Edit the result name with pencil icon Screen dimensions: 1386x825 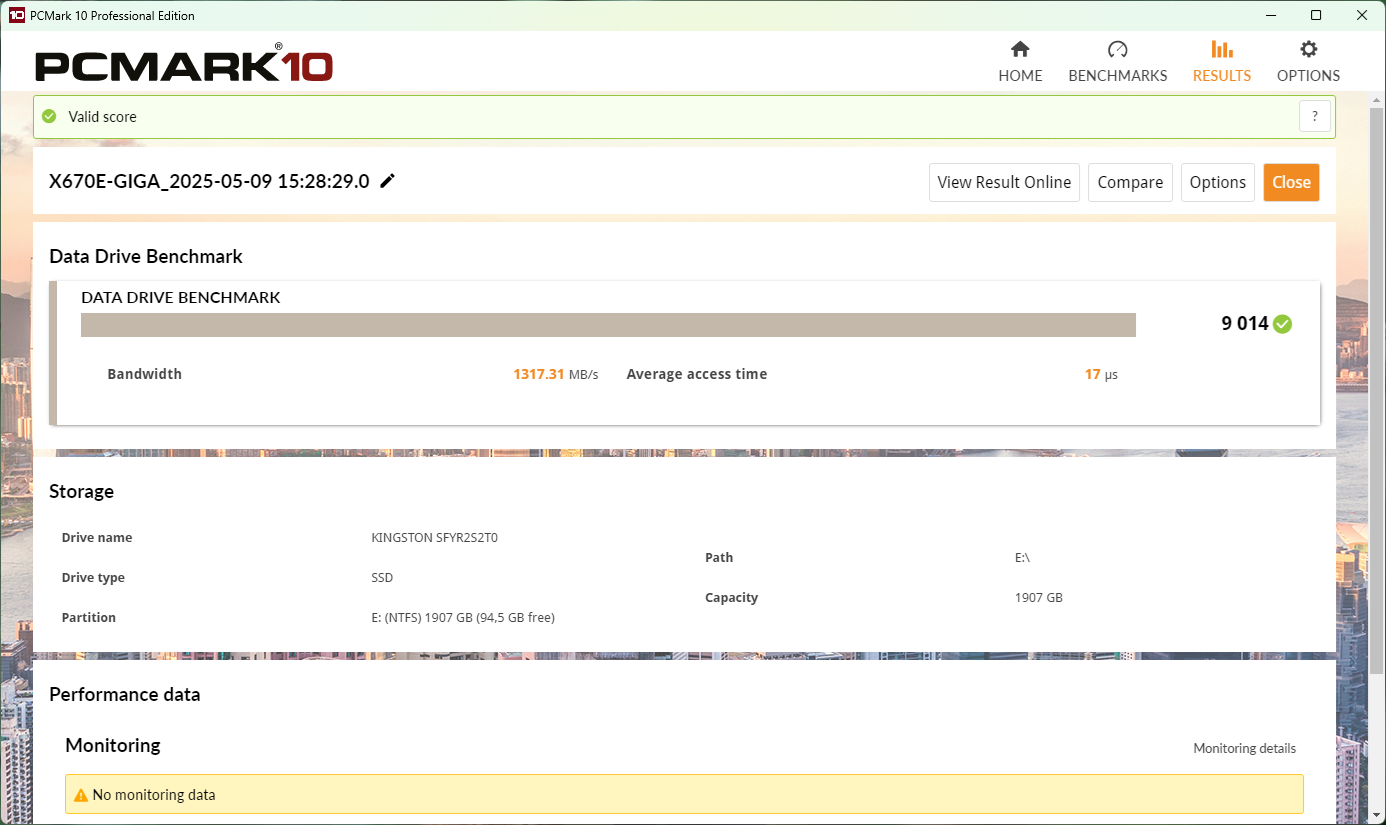[x=388, y=181]
